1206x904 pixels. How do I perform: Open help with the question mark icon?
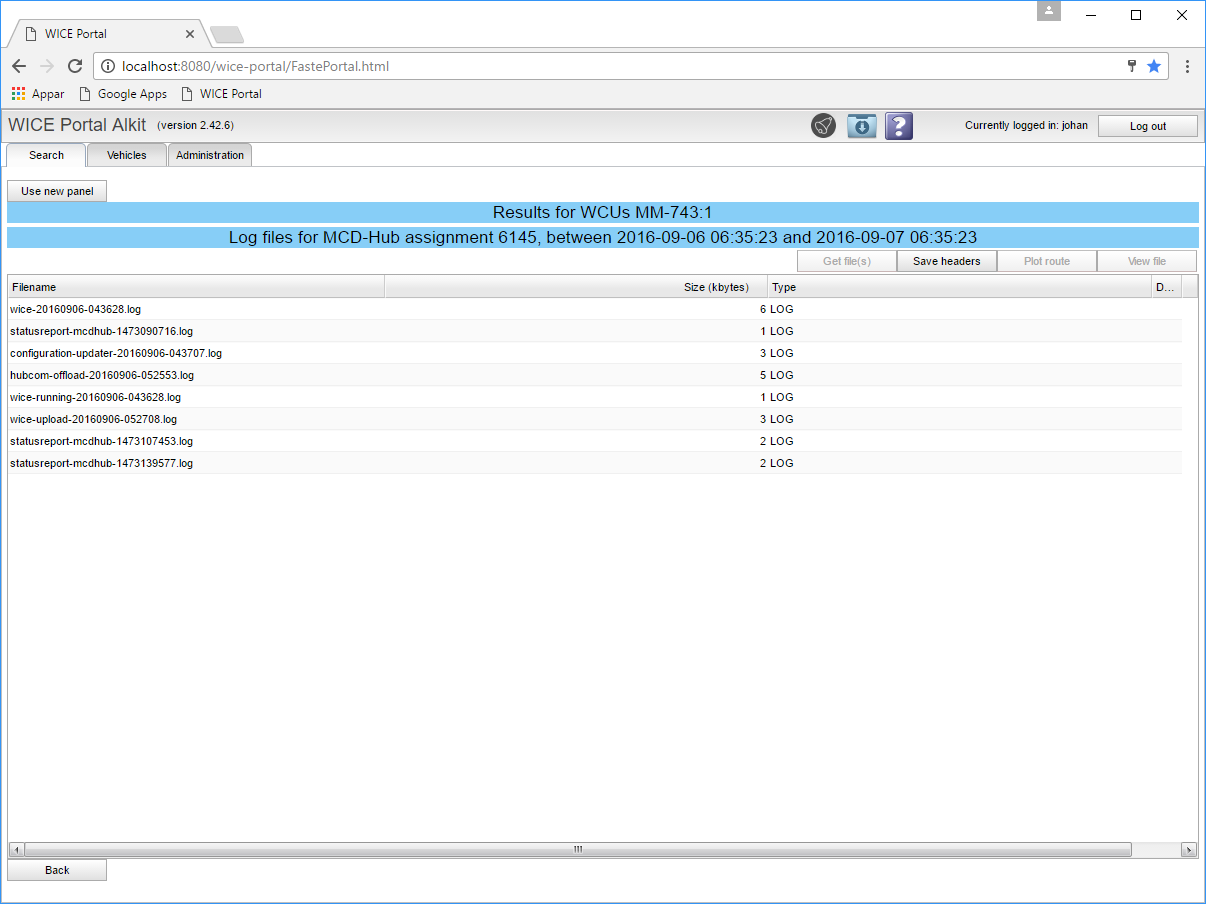(899, 126)
